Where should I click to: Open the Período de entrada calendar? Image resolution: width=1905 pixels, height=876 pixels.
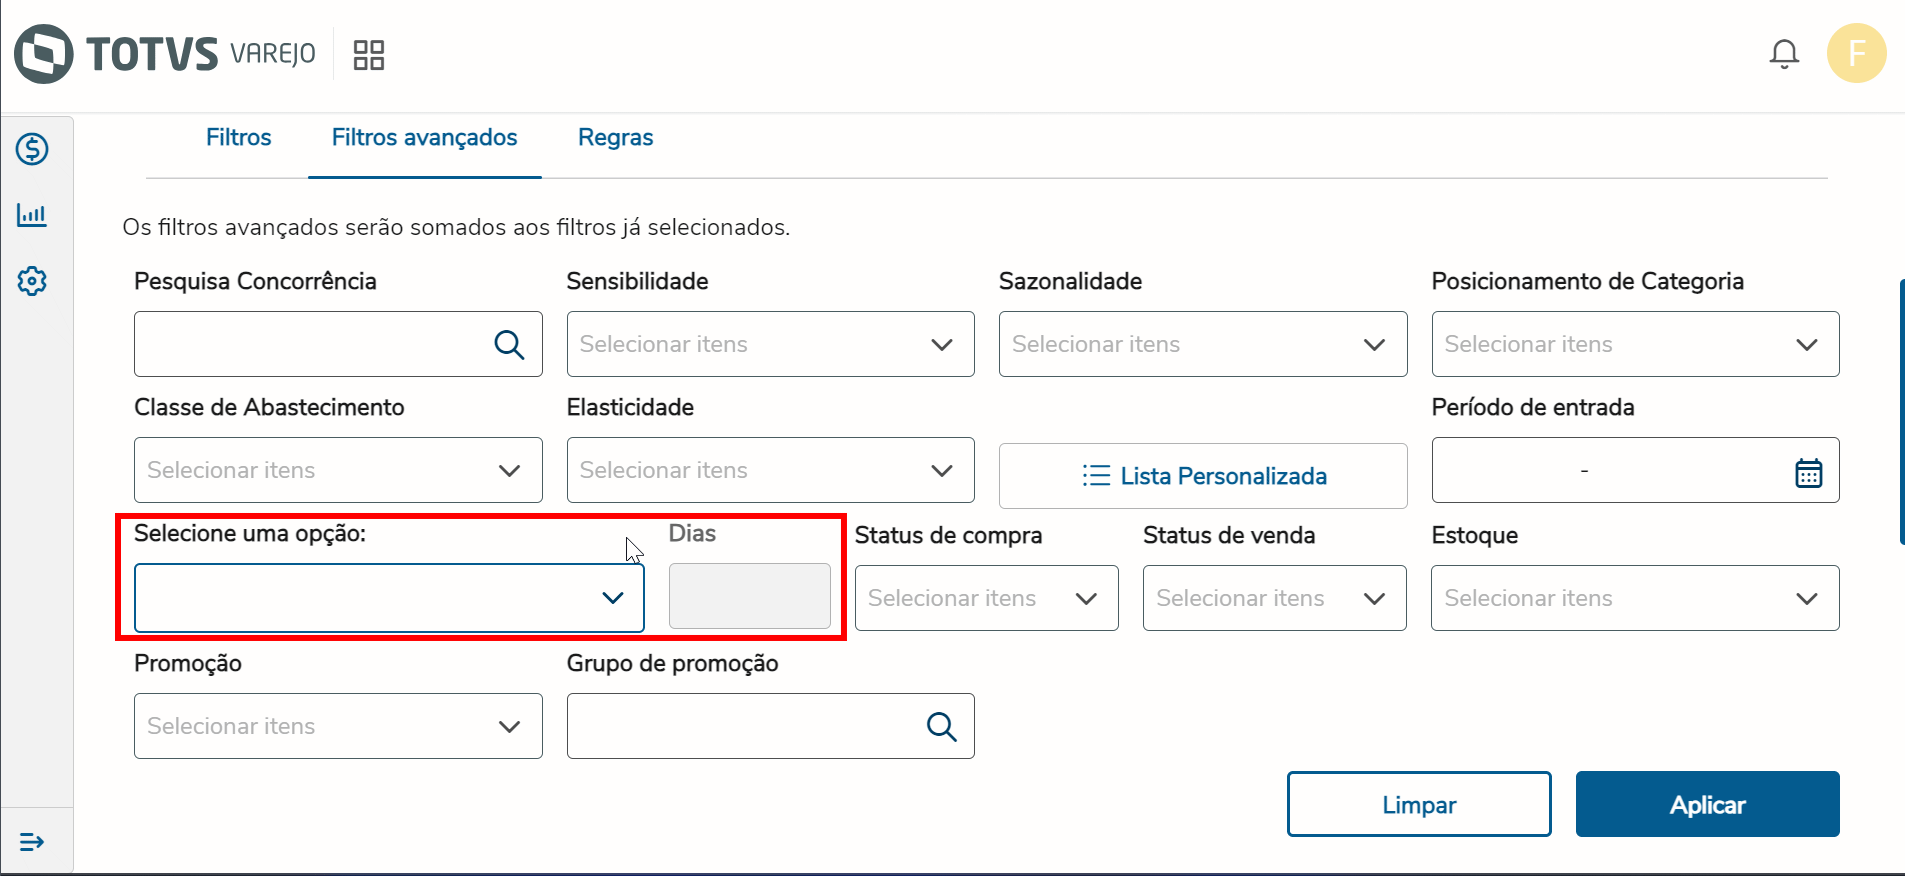pyautogui.click(x=1808, y=472)
